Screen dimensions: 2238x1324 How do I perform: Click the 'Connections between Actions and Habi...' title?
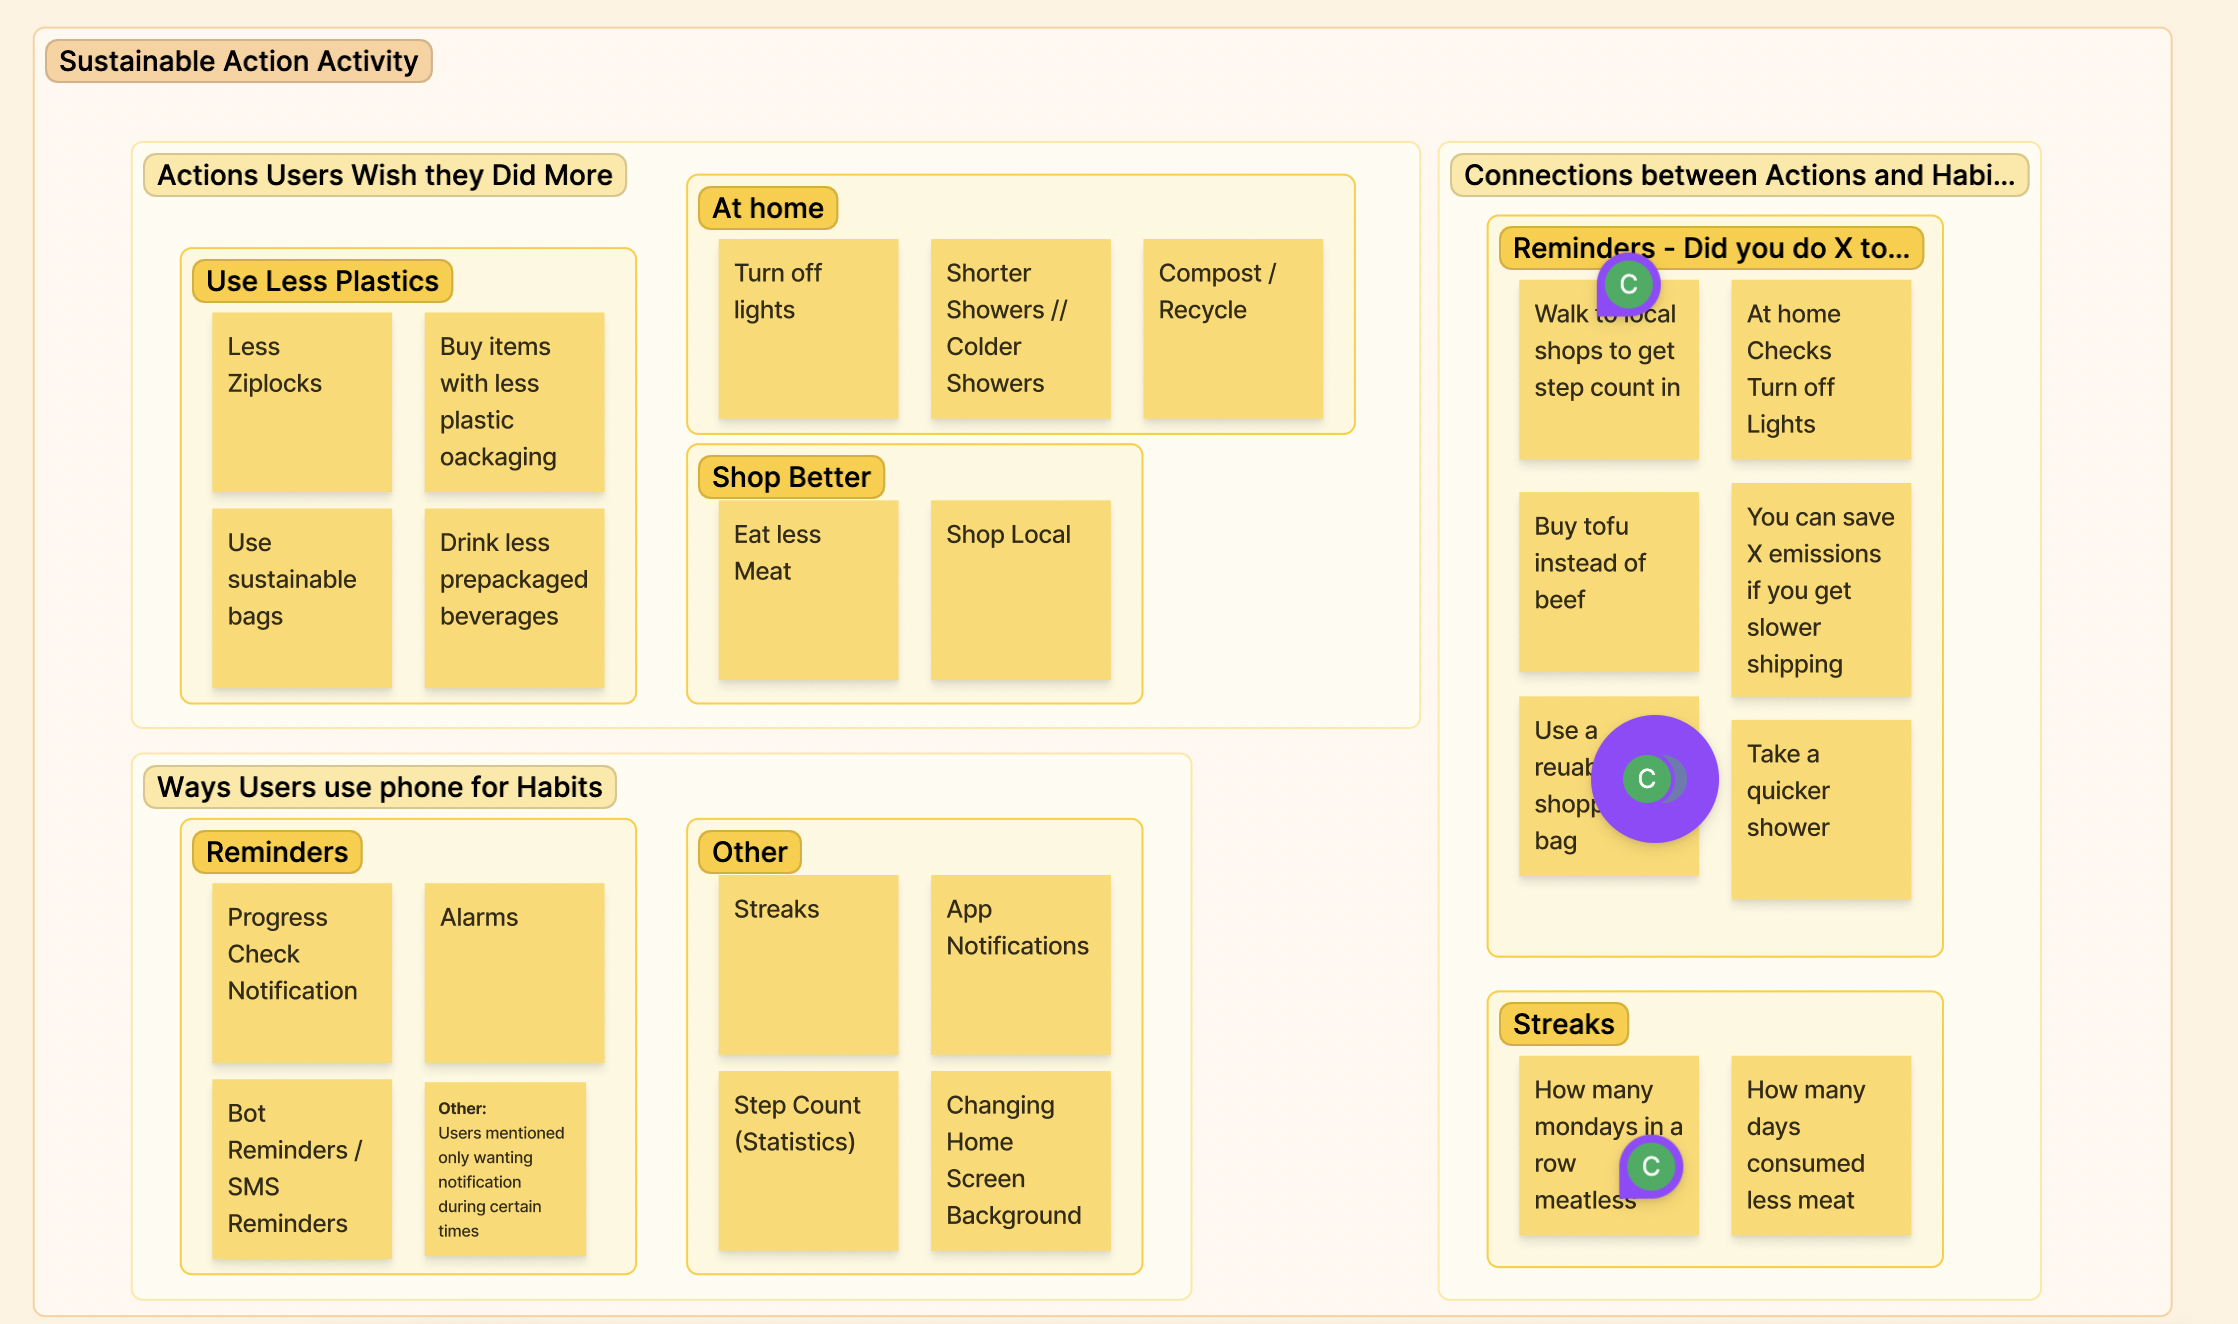(1738, 175)
